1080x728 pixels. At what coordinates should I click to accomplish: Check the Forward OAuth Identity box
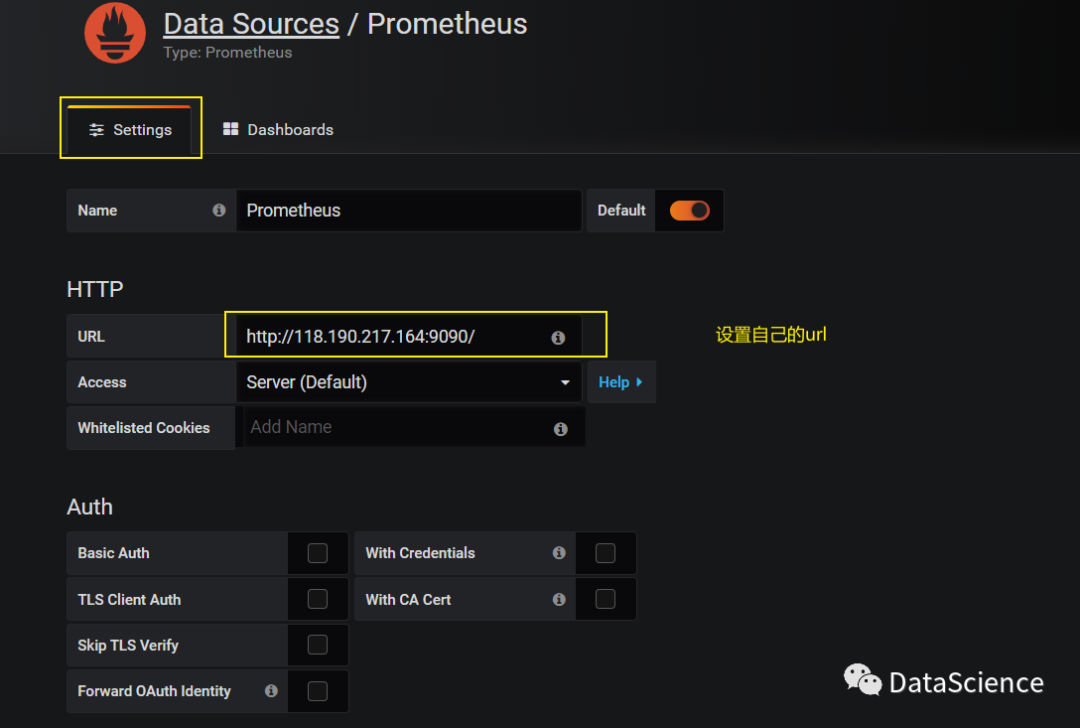tap(317, 691)
